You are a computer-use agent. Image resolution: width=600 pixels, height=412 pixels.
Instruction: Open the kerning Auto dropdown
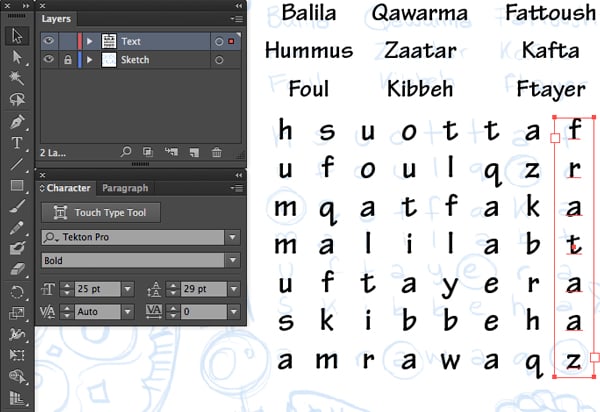click(x=128, y=312)
